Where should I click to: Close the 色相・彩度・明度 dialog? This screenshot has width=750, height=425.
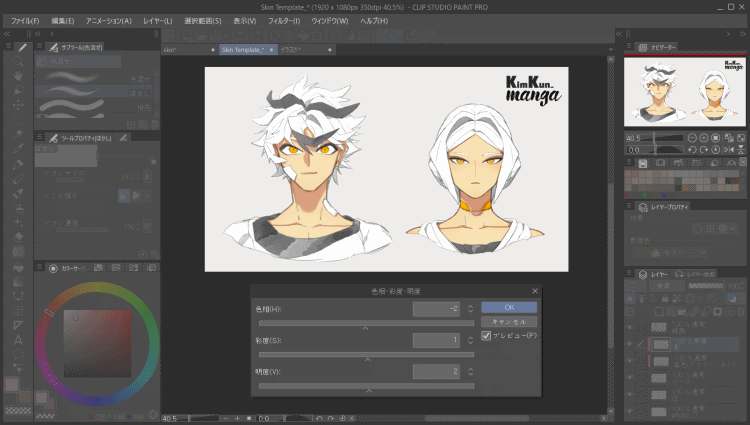click(535, 291)
